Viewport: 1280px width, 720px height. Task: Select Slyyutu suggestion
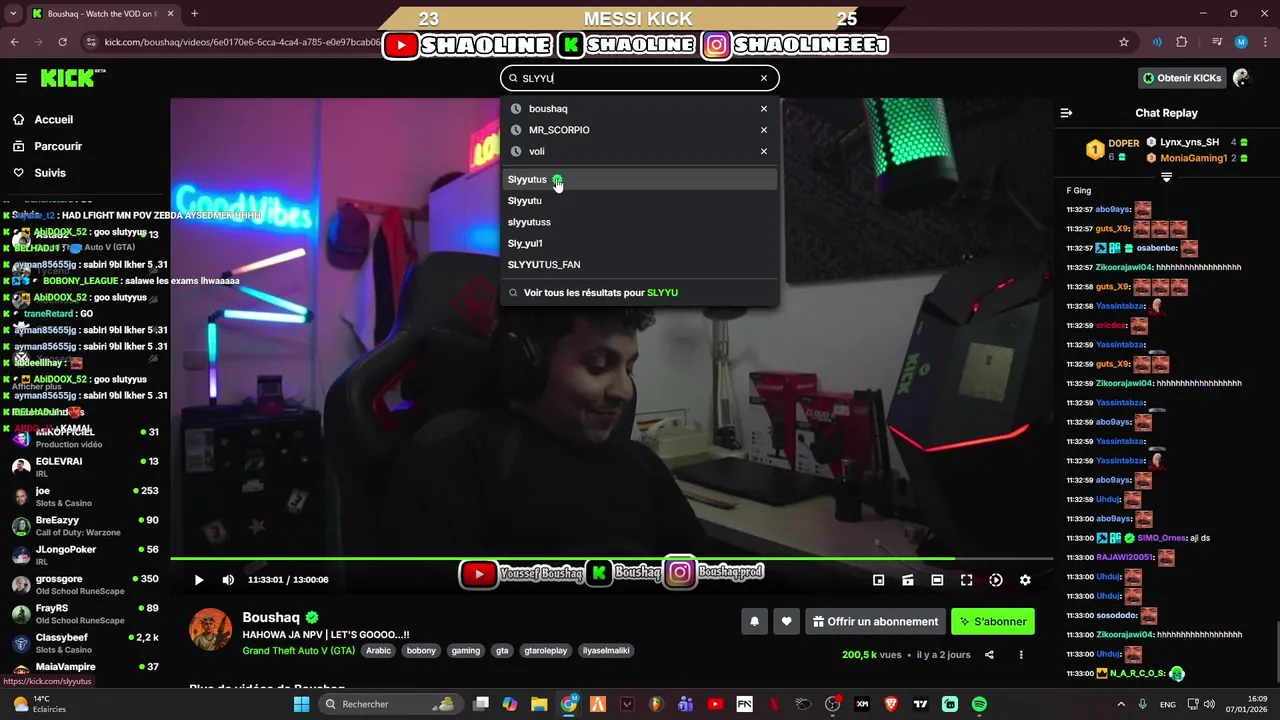tap(639, 201)
